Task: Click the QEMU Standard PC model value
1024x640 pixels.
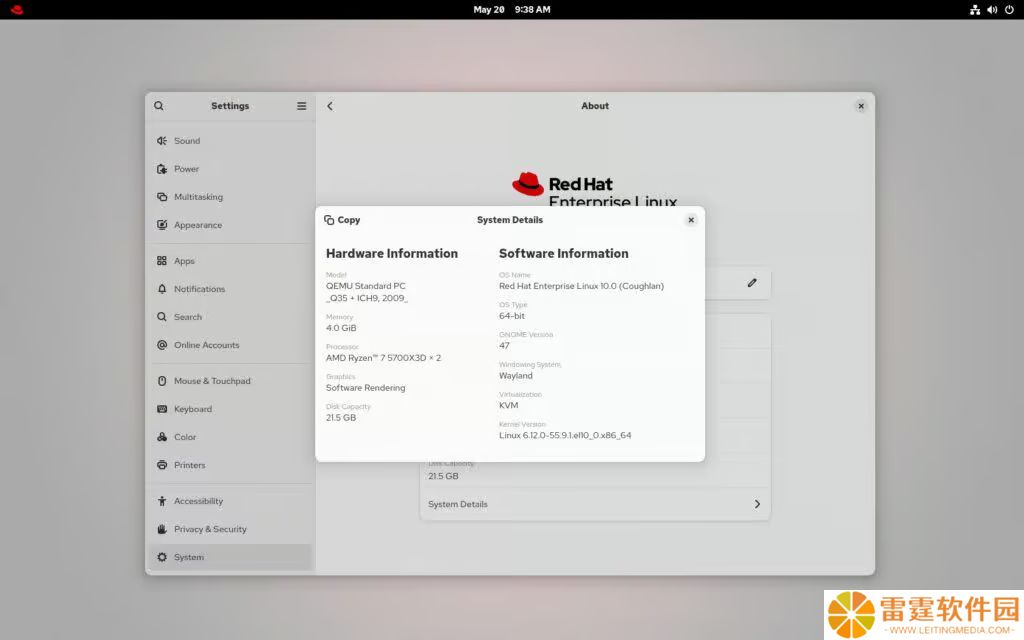Action: click(x=366, y=292)
